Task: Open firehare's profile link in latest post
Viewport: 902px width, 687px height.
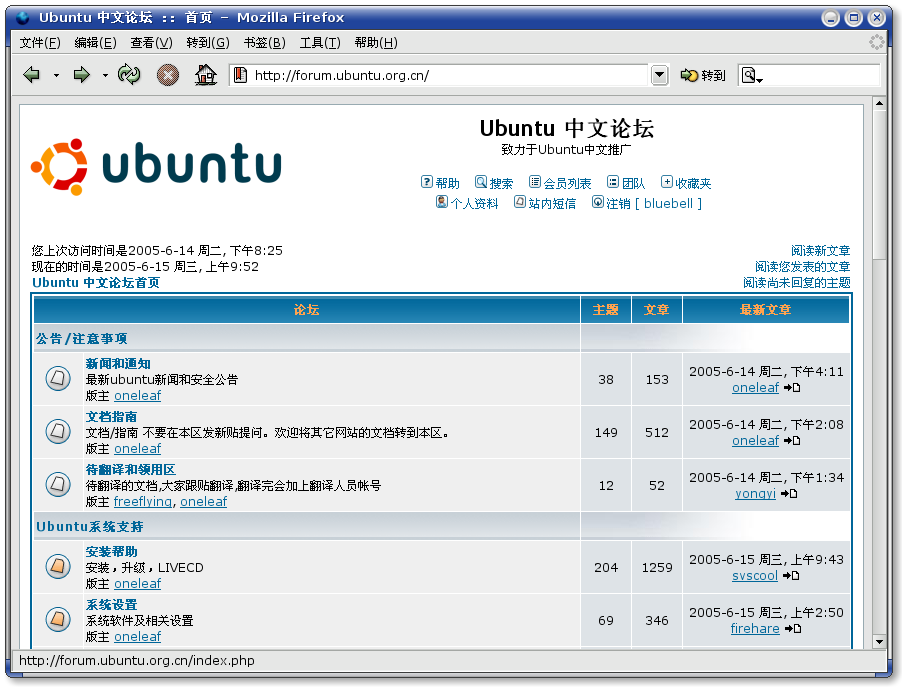Action: click(x=755, y=628)
